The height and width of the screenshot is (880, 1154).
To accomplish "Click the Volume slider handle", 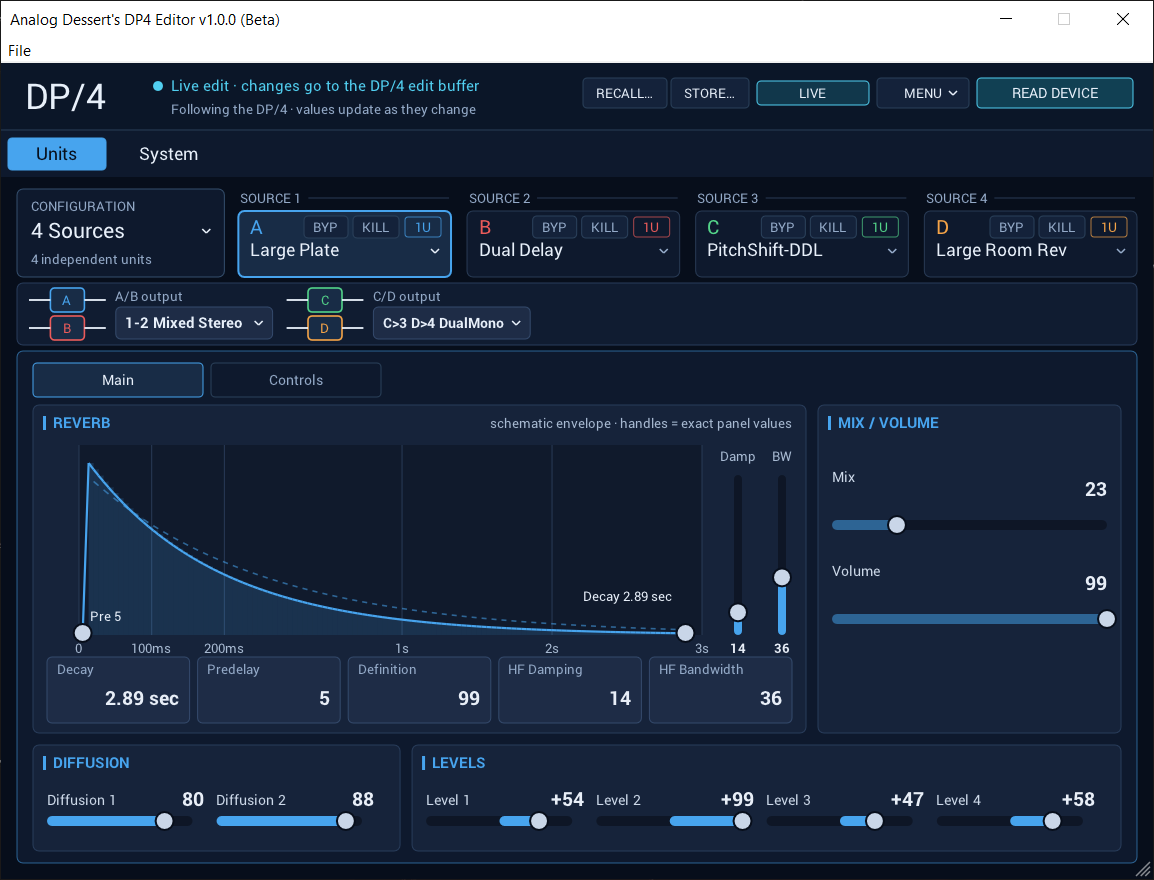I will tap(1106, 620).
